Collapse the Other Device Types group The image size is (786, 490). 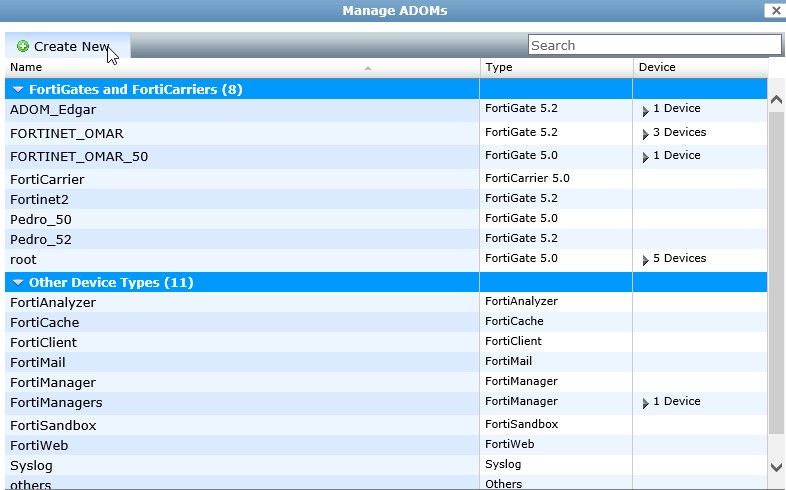18,282
